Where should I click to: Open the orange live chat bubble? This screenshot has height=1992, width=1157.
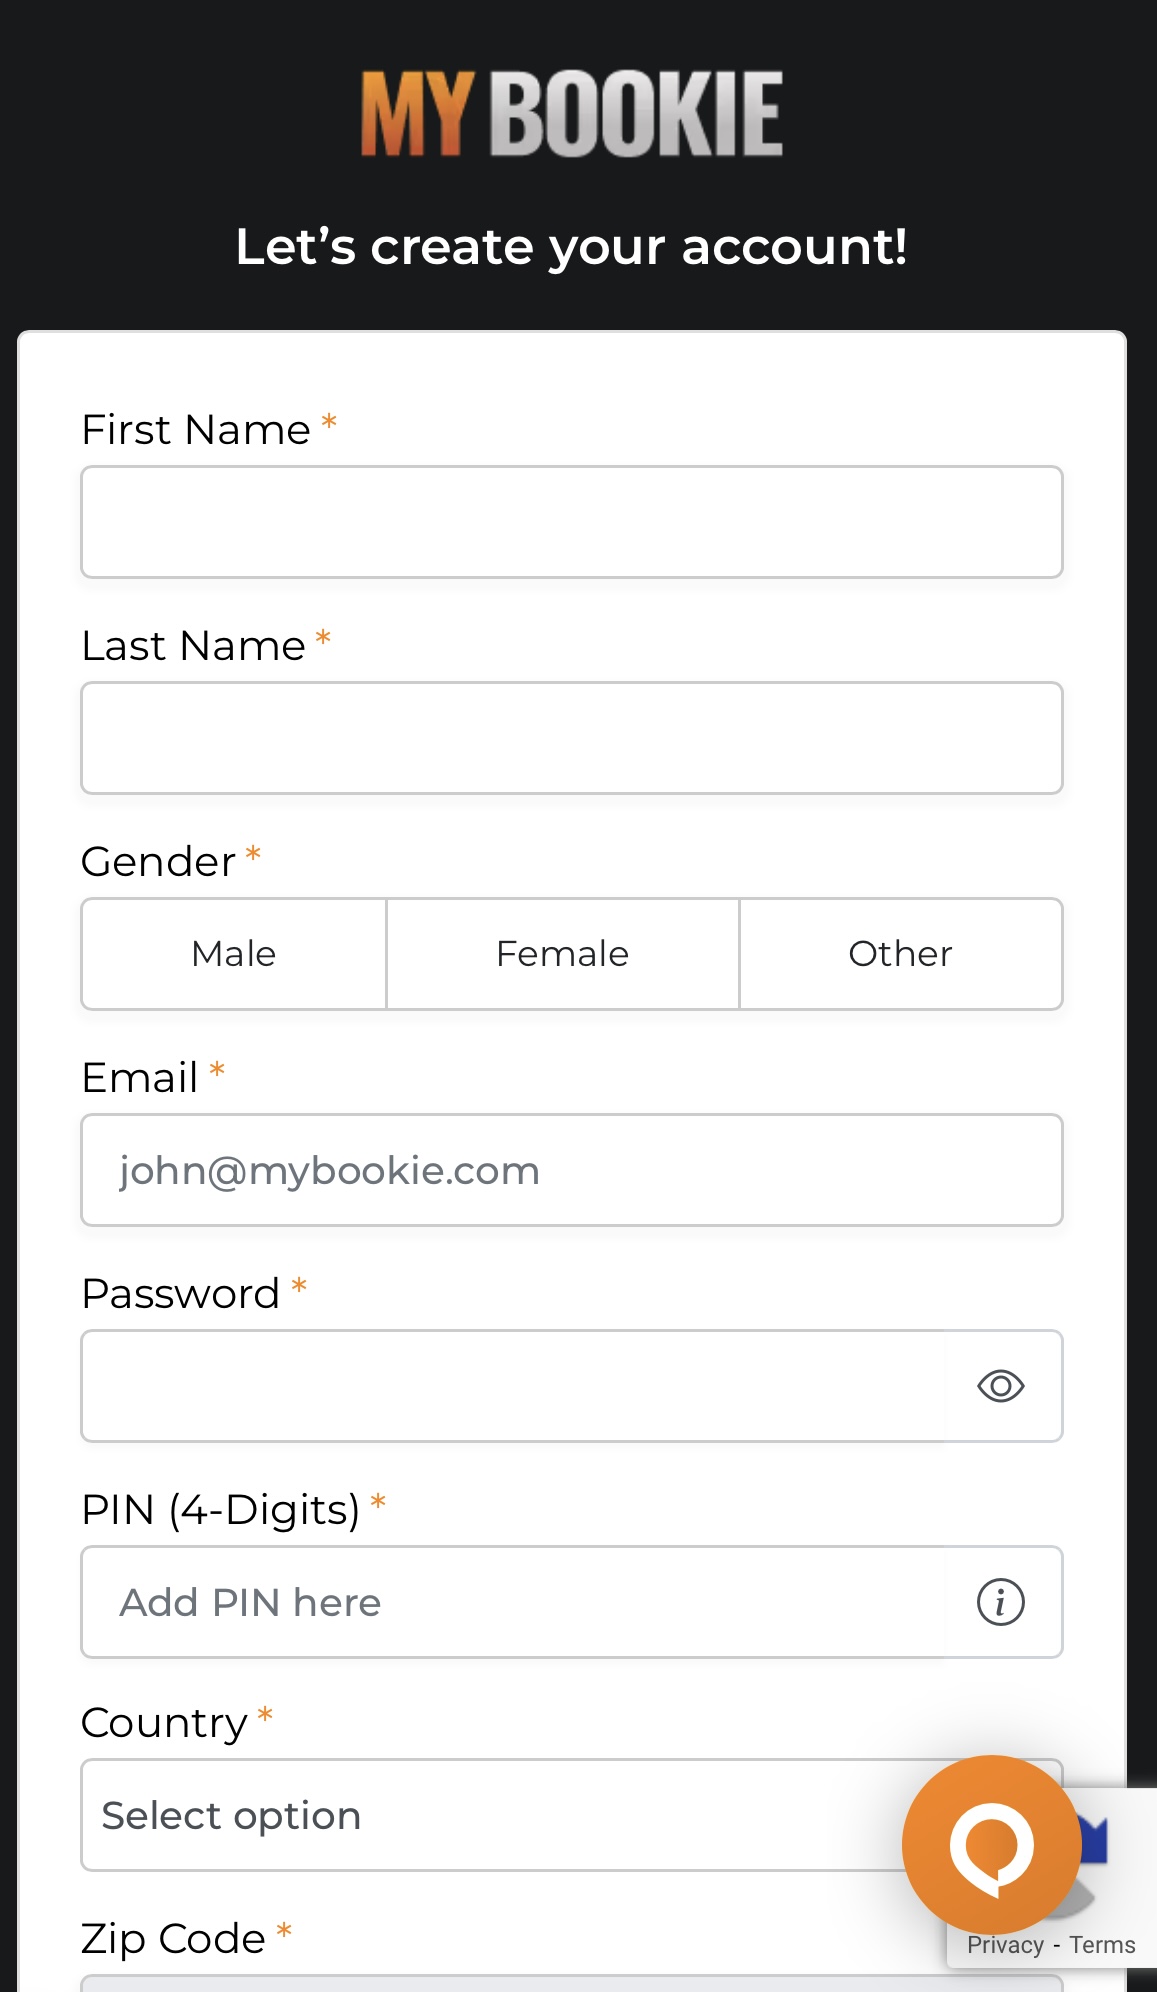[990, 1844]
